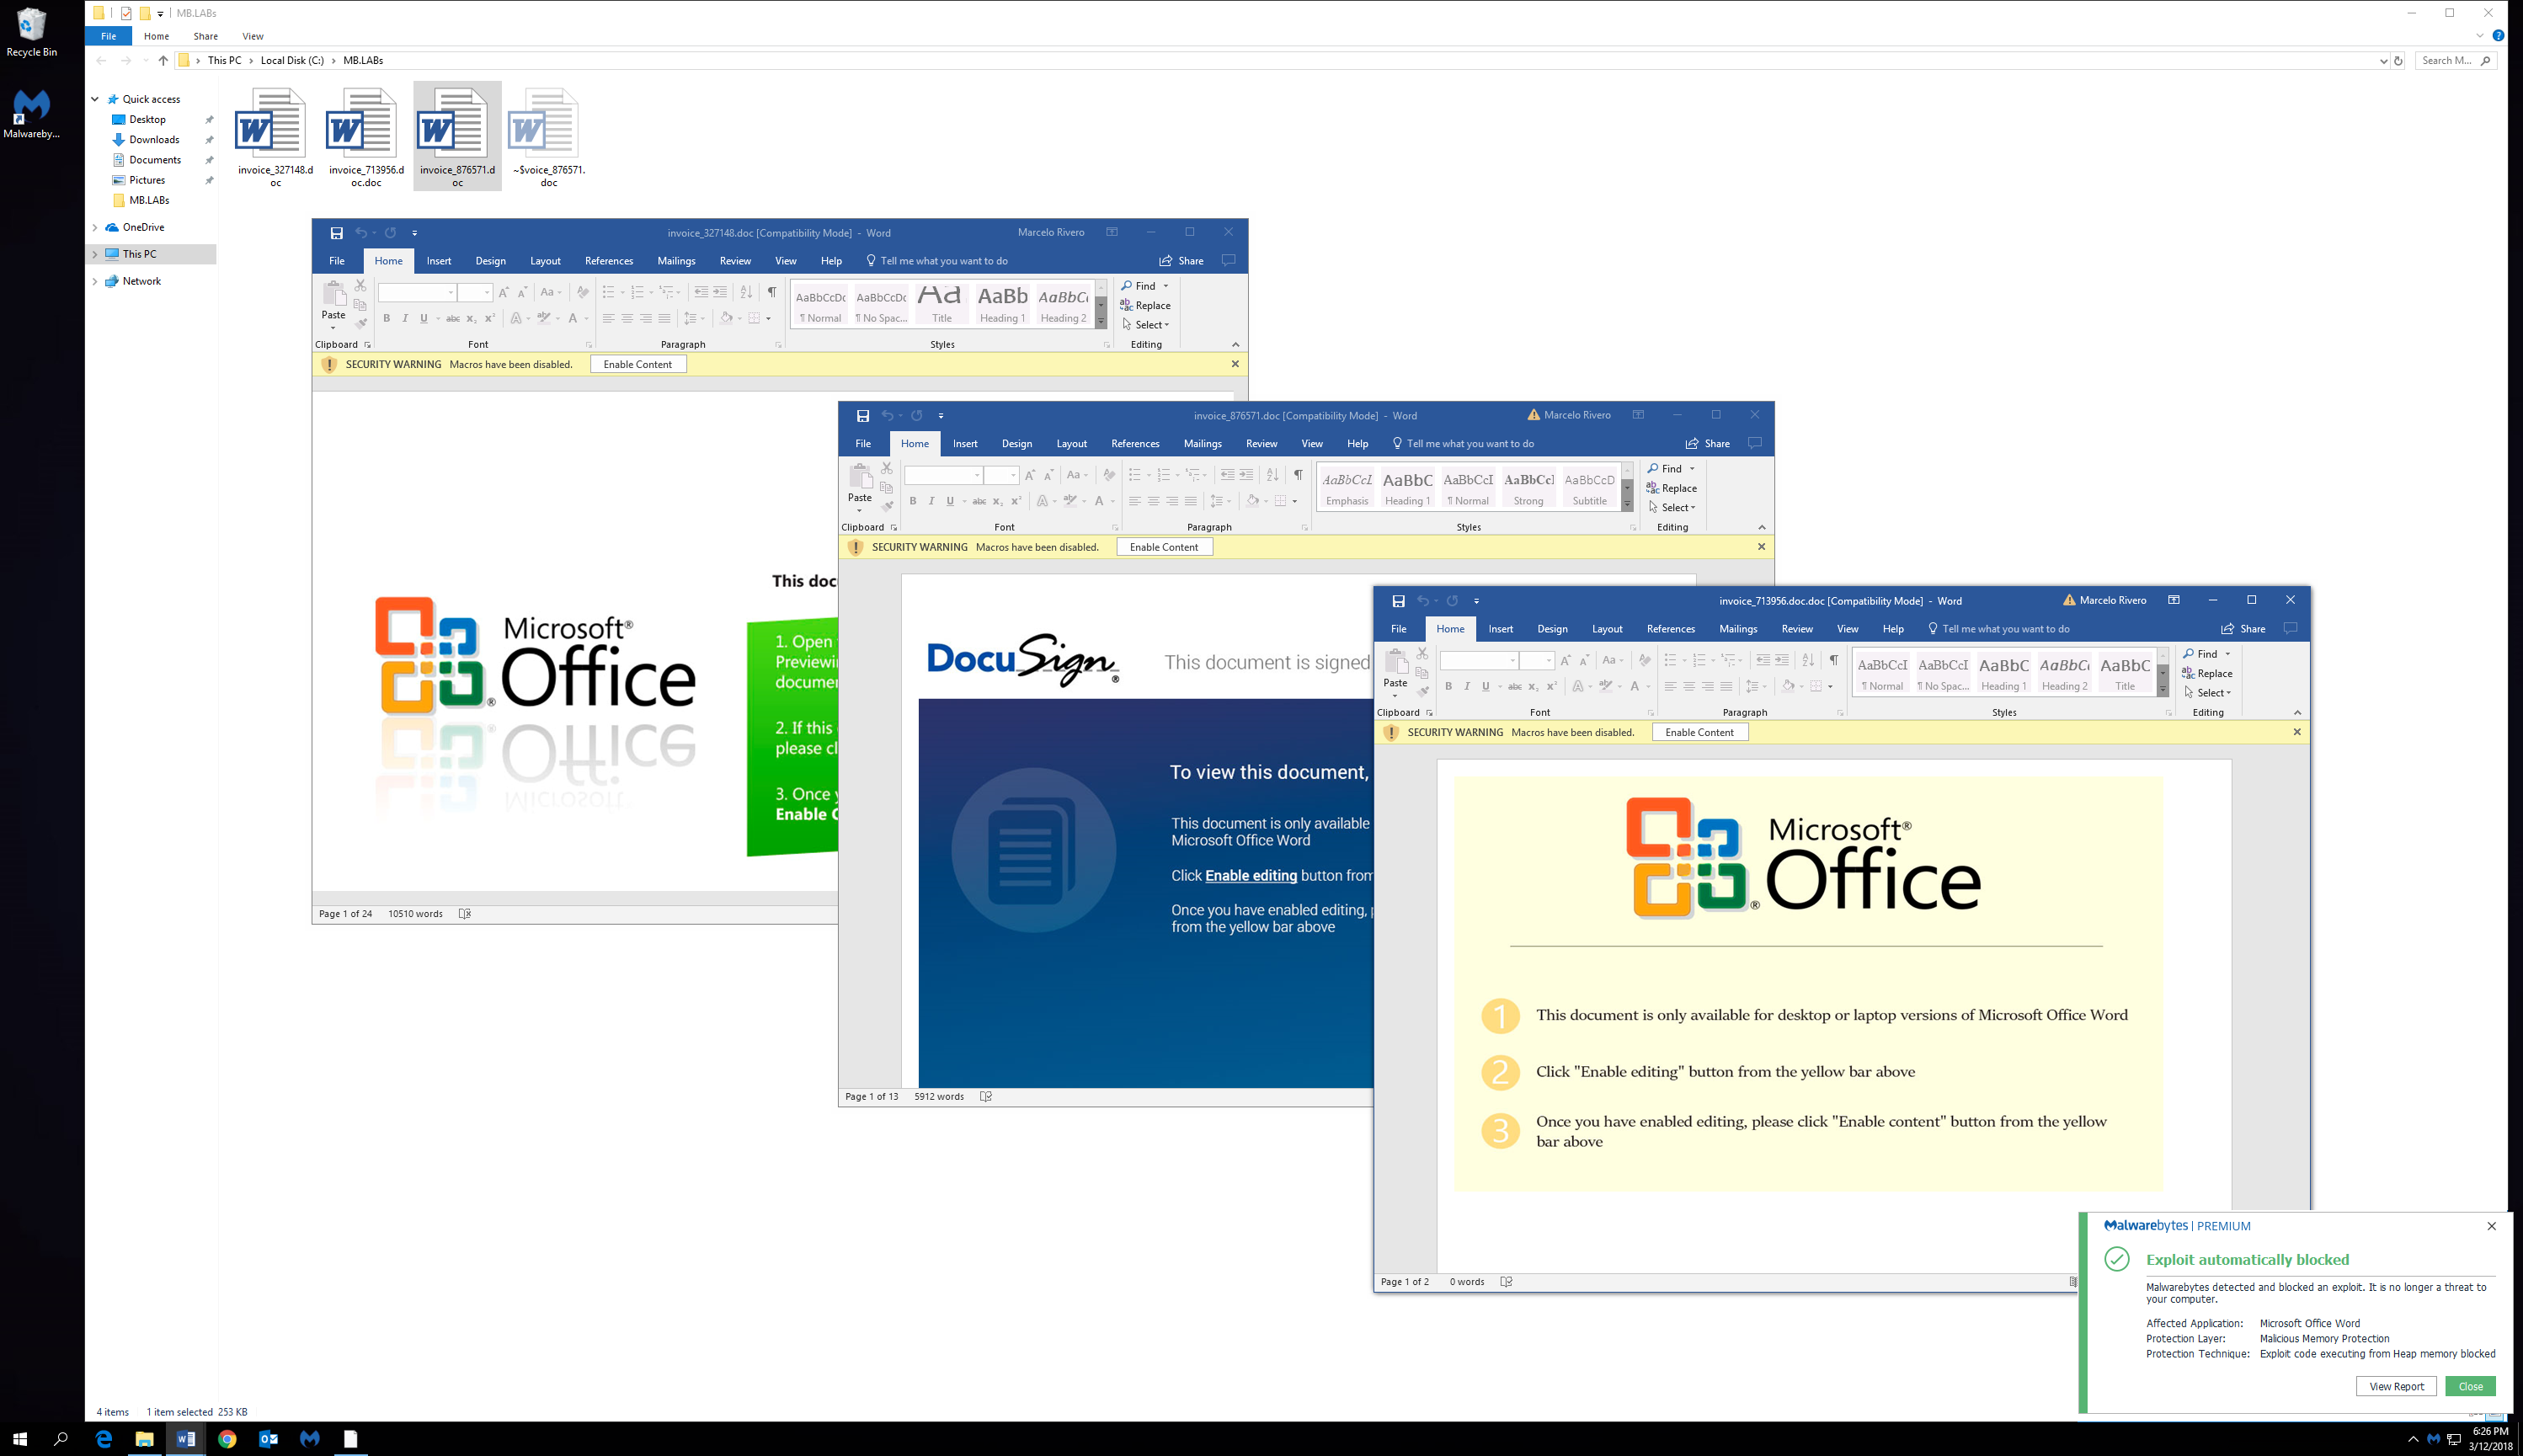Open the Mailings tab in invoice_713956.doc.doc
The width and height of the screenshot is (2523, 1456).
click(1737, 629)
